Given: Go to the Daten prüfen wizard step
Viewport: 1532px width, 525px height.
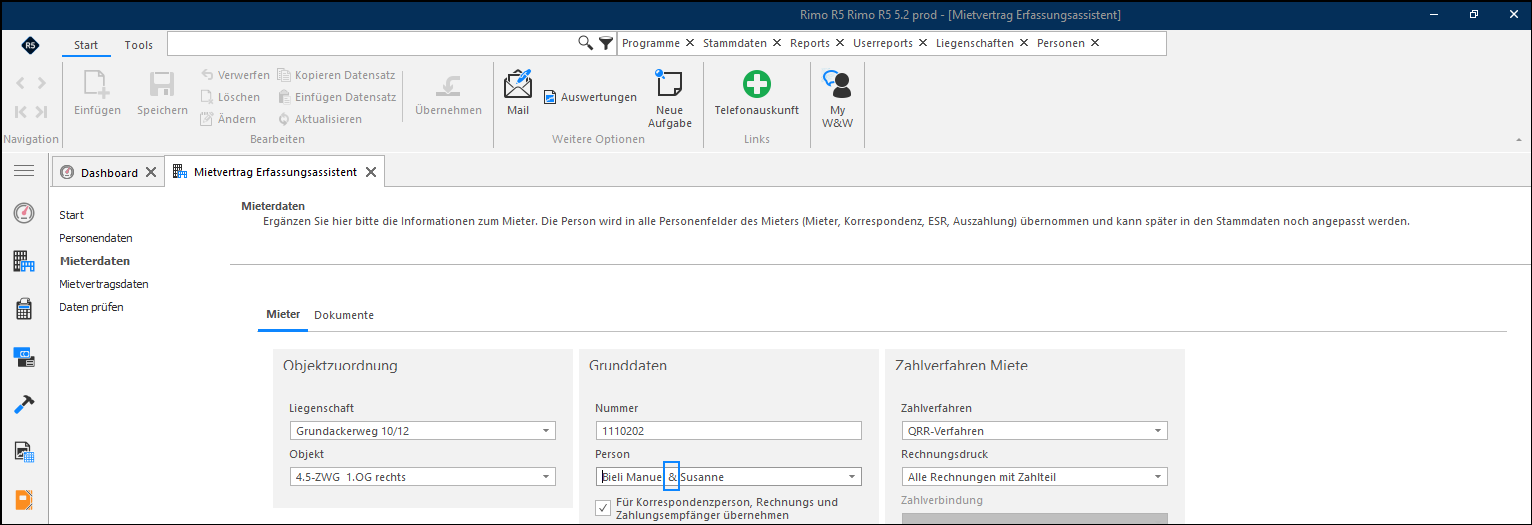Looking at the screenshot, I should (x=92, y=307).
